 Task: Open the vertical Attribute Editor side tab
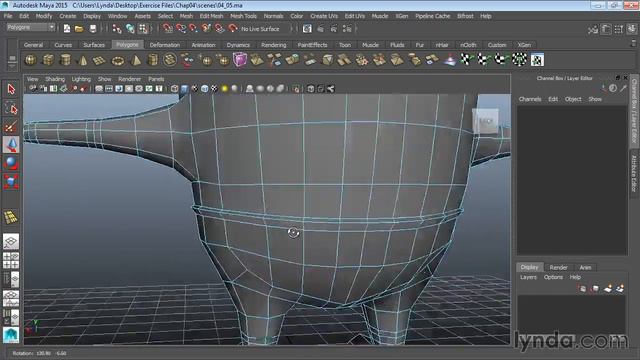click(634, 174)
